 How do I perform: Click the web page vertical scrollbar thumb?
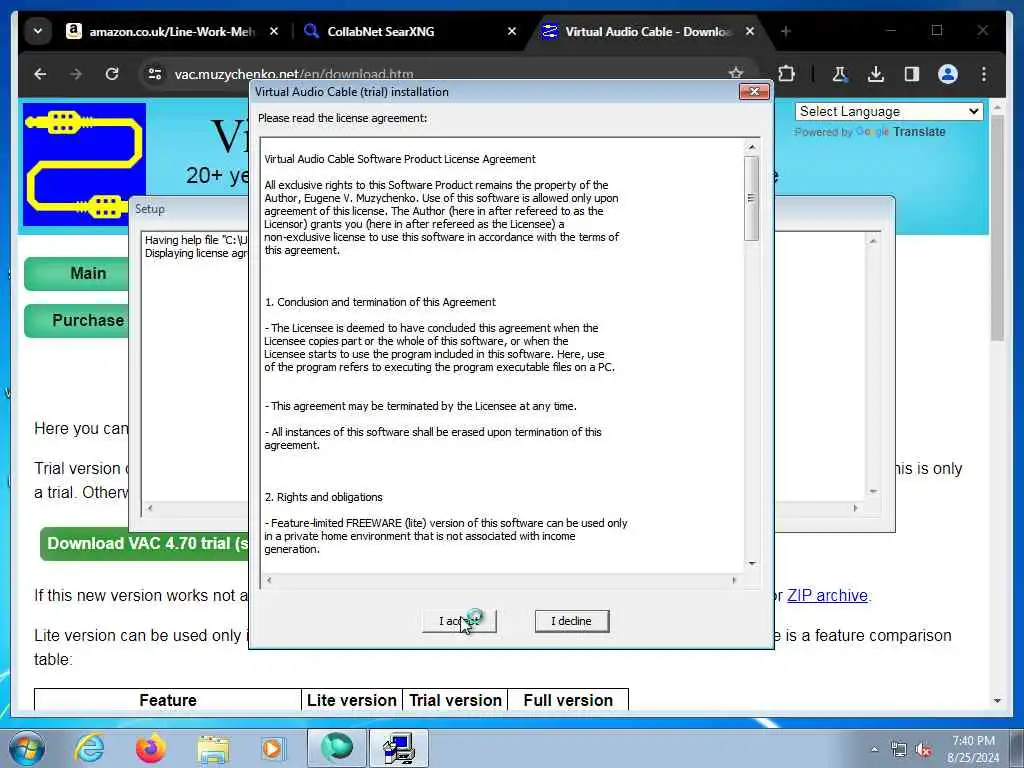coord(997,227)
